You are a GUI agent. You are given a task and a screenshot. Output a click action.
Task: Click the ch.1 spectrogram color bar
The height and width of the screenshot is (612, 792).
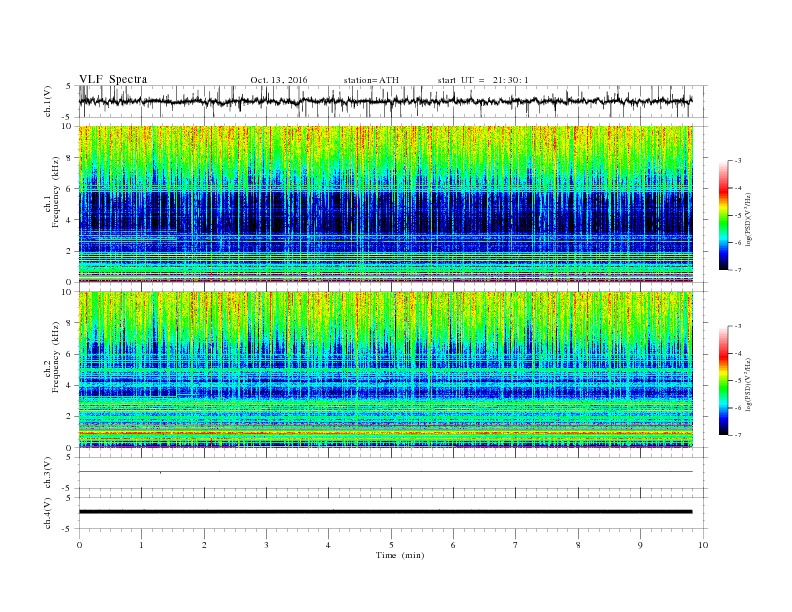(x=724, y=215)
